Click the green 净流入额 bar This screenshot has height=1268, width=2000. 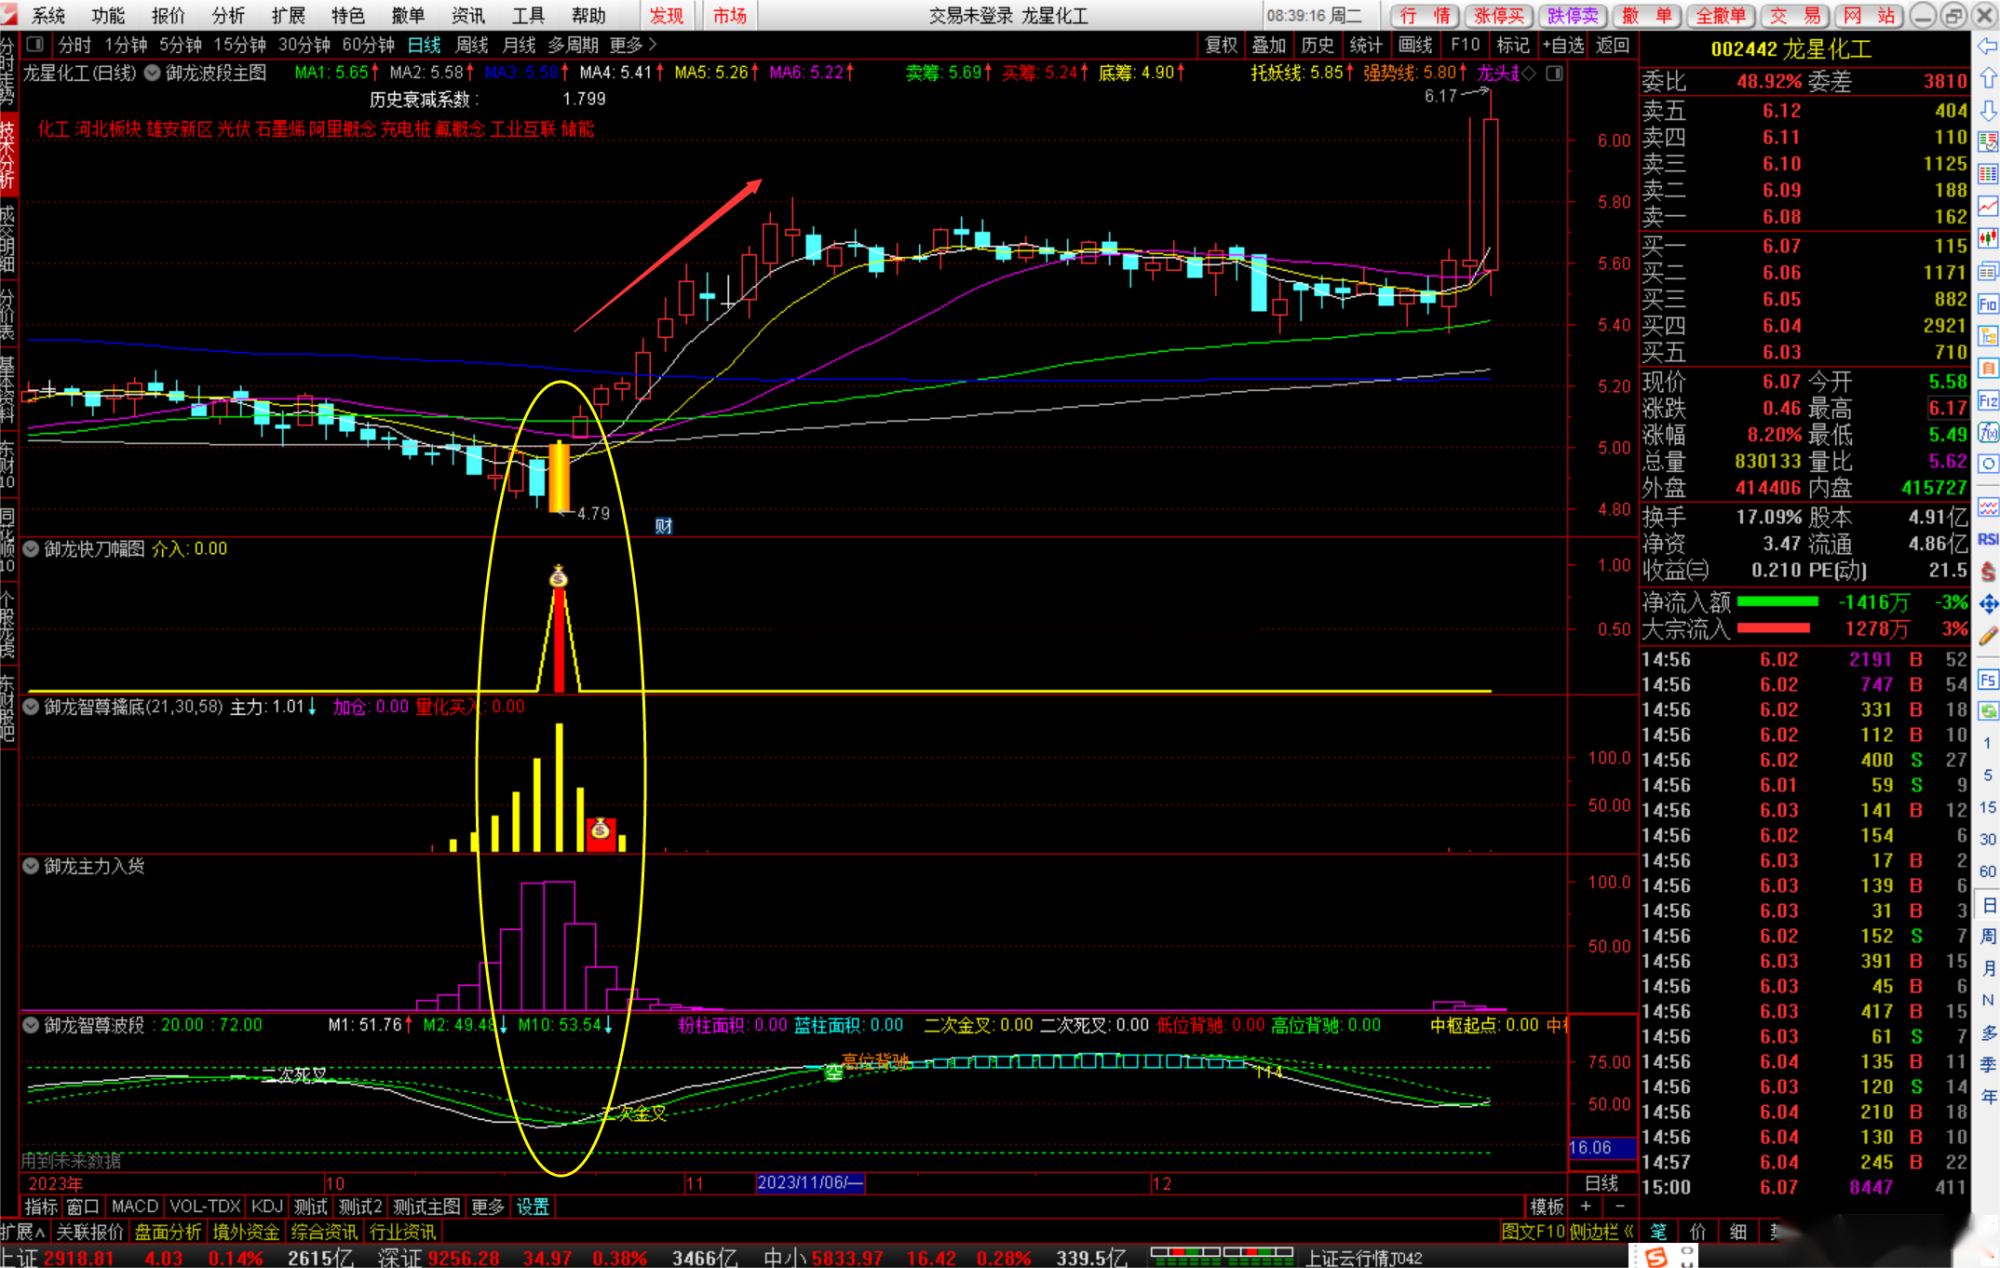[x=1777, y=602]
